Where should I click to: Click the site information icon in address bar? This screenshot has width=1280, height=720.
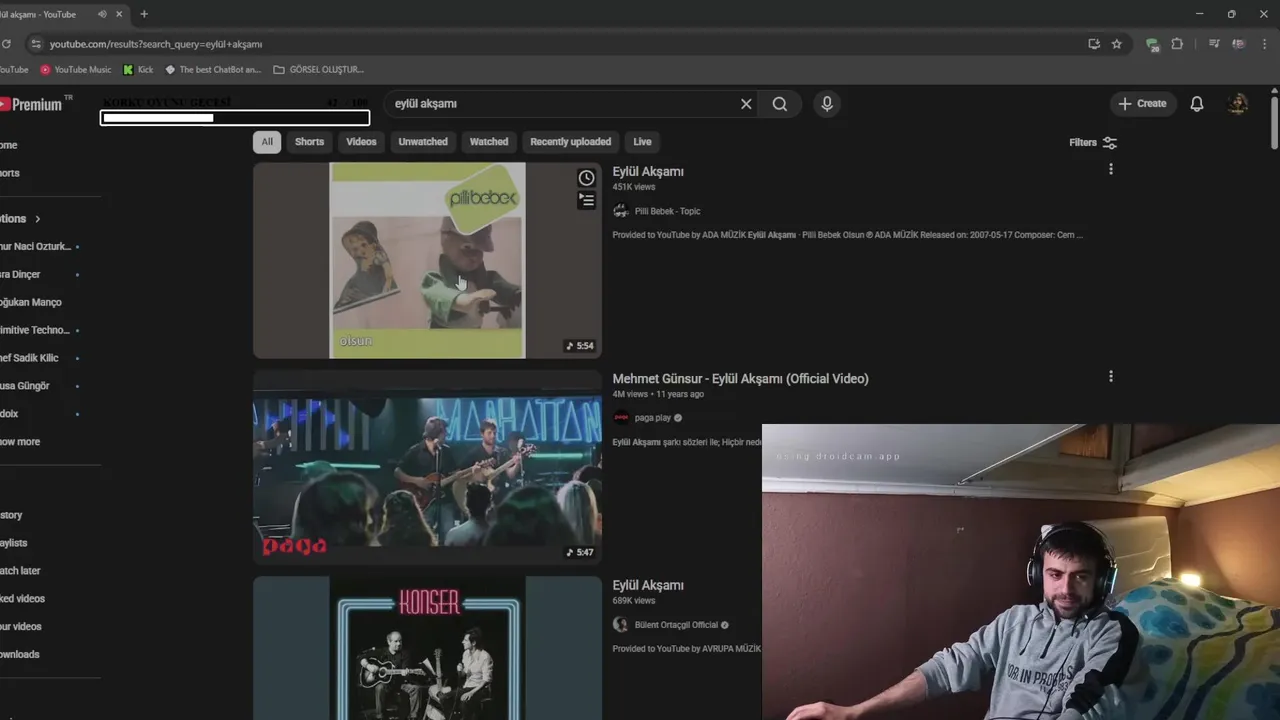coord(36,44)
